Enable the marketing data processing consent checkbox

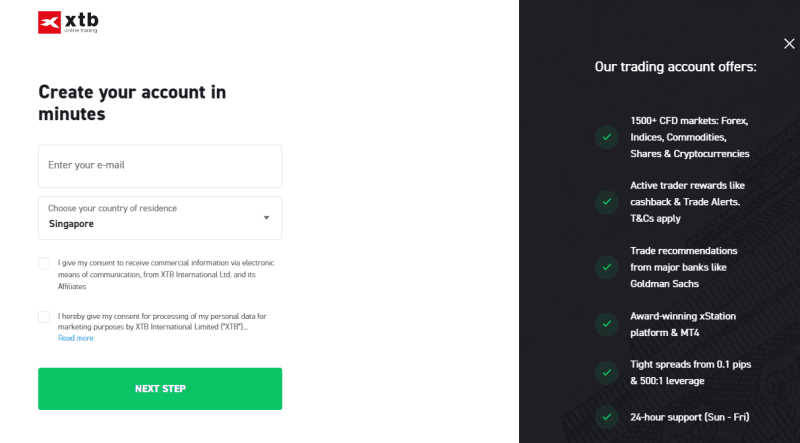pos(44,317)
